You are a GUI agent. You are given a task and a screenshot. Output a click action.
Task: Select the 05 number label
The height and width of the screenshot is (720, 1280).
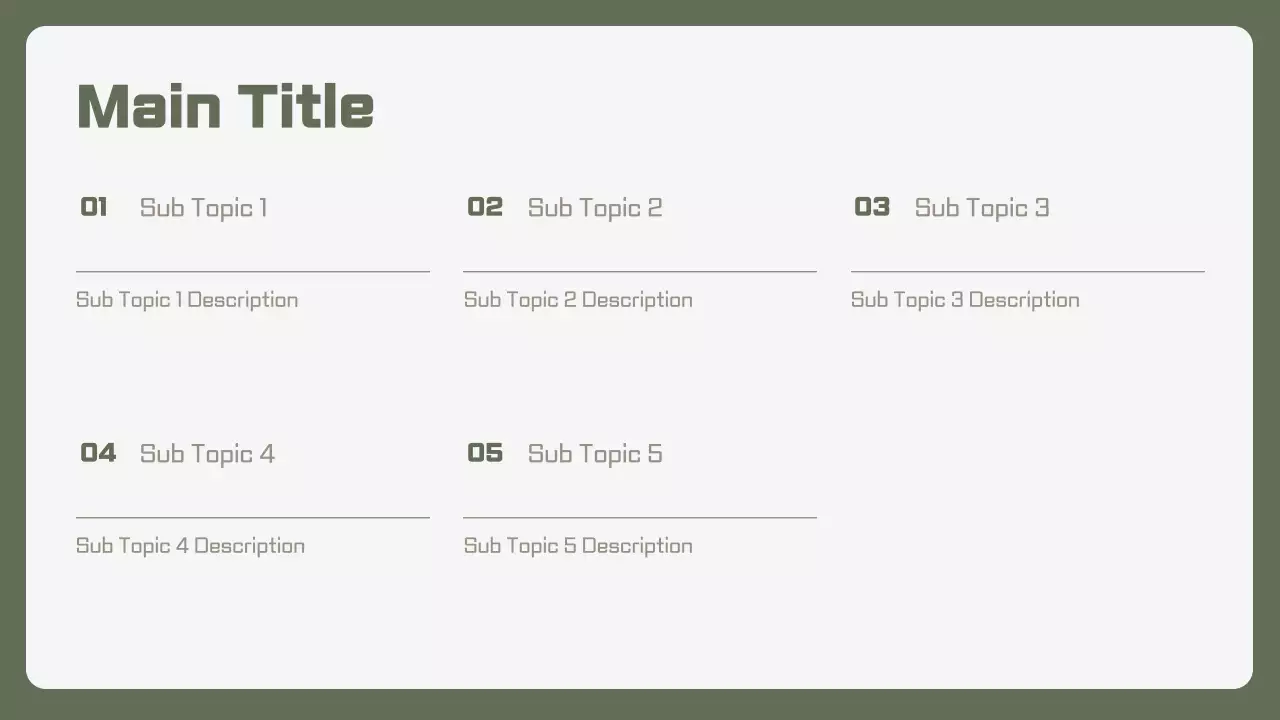tap(485, 453)
